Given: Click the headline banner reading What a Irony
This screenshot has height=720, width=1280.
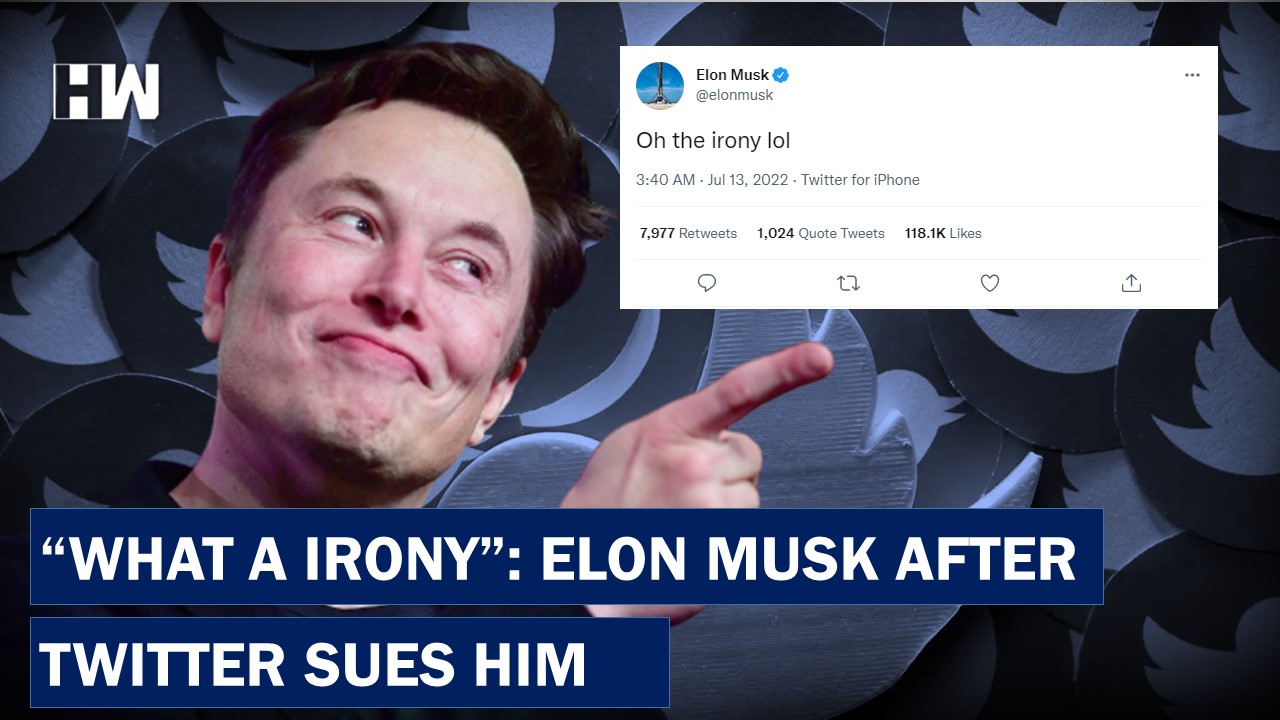Looking at the screenshot, I should pos(566,556).
